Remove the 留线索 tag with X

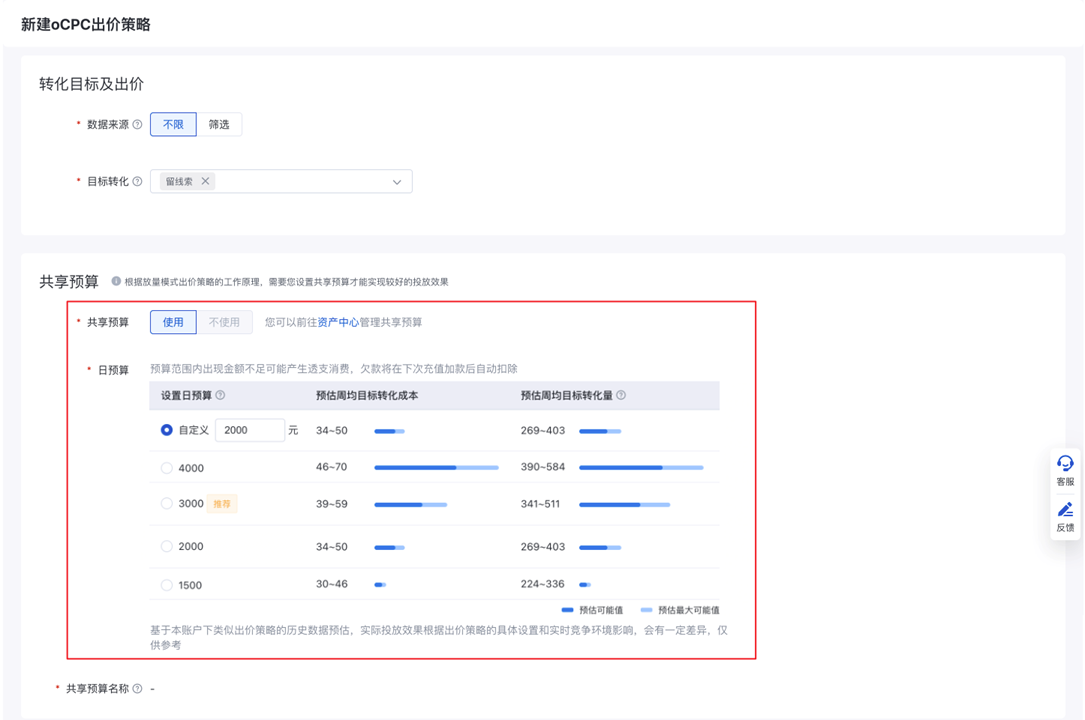[x=205, y=182]
